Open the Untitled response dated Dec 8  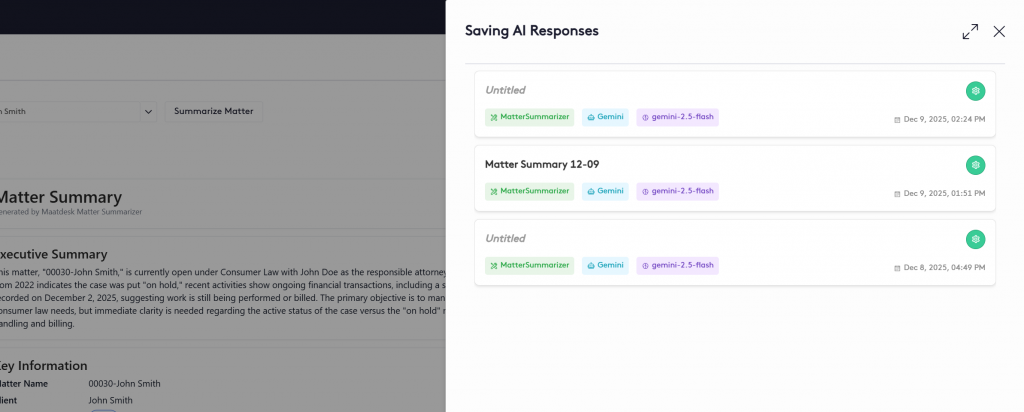click(x=505, y=239)
